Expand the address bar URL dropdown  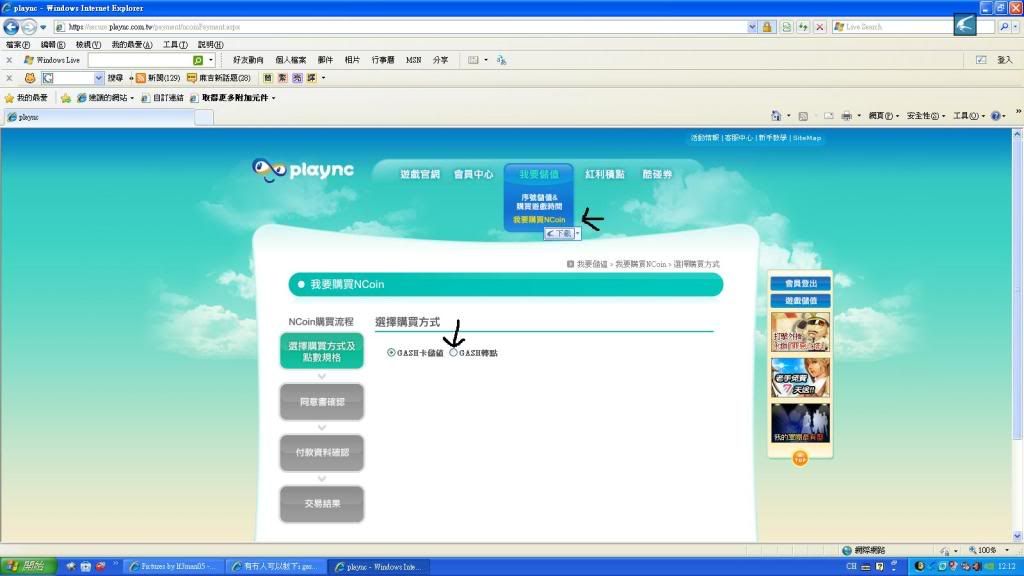(x=752, y=27)
